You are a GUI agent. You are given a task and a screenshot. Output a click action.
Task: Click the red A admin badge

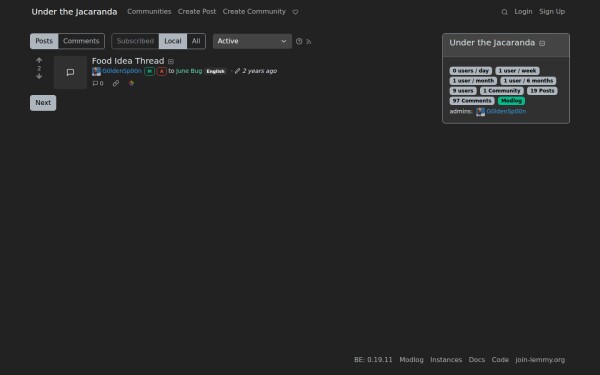point(161,72)
